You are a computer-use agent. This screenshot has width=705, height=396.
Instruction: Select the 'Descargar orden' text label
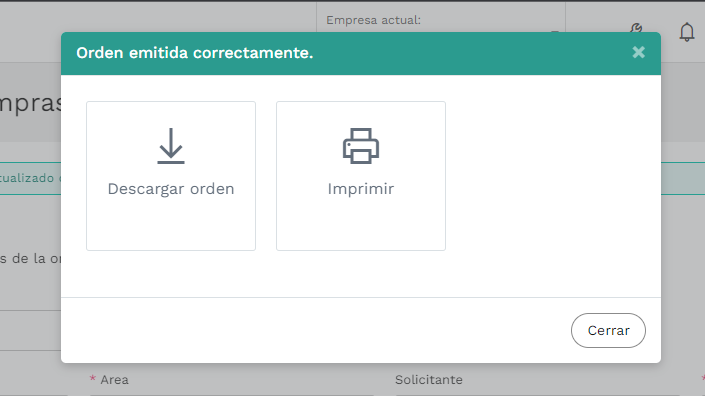click(x=171, y=189)
